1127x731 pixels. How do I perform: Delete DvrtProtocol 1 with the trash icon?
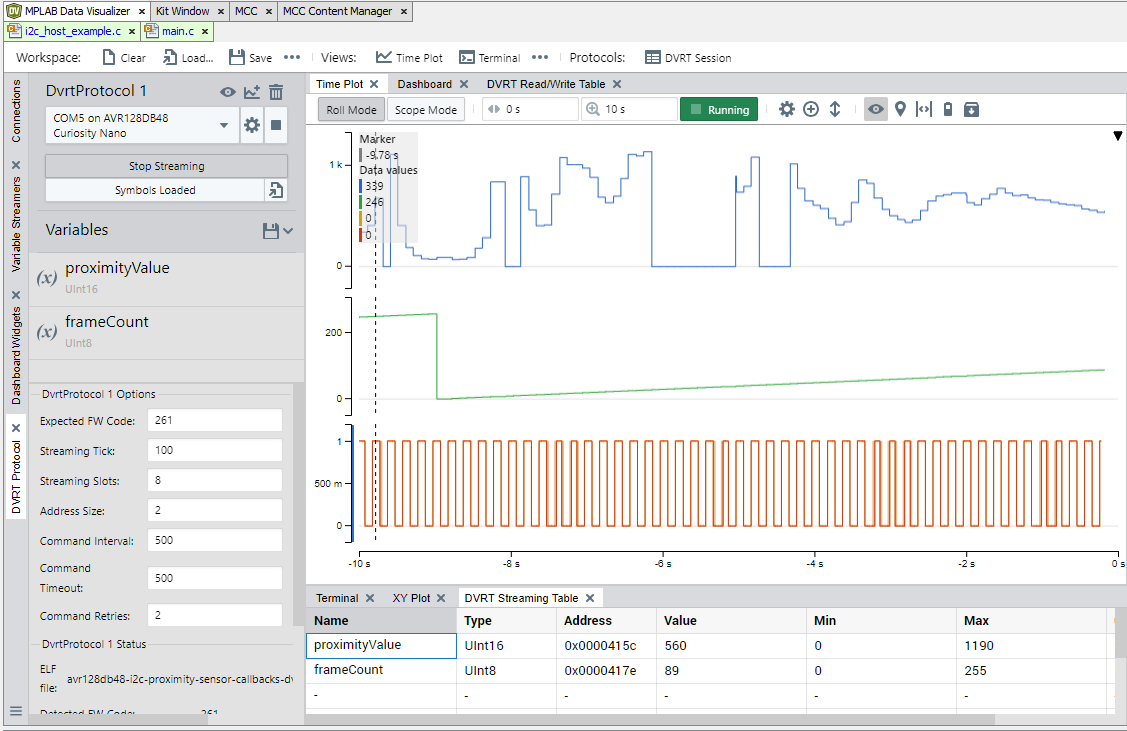click(x=276, y=92)
